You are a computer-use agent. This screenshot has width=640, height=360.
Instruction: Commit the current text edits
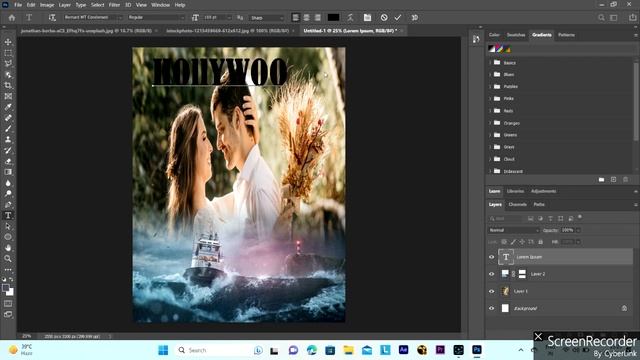tap(398, 18)
